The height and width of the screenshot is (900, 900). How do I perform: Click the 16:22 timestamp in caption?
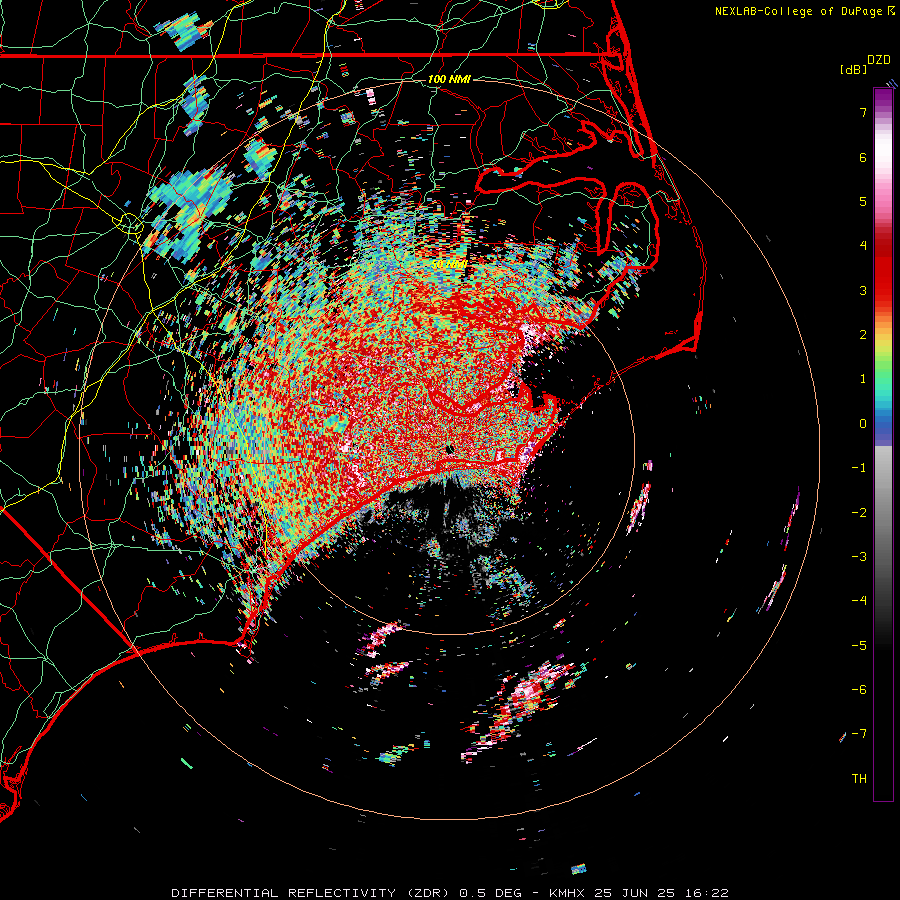point(706,893)
